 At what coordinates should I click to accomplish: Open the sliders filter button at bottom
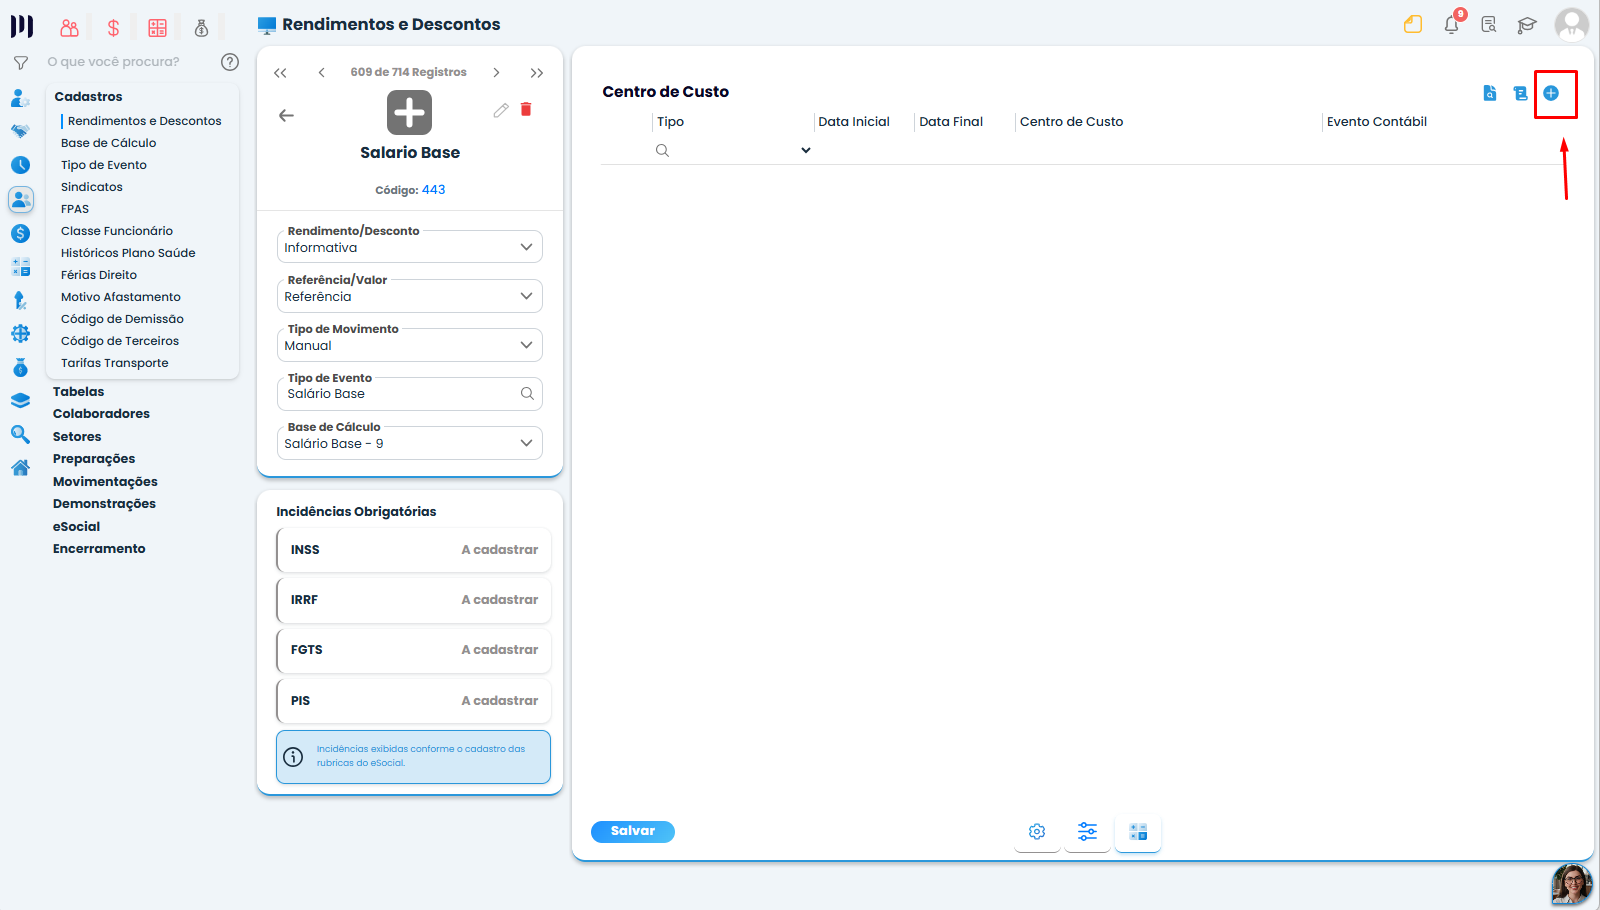(1087, 832)
